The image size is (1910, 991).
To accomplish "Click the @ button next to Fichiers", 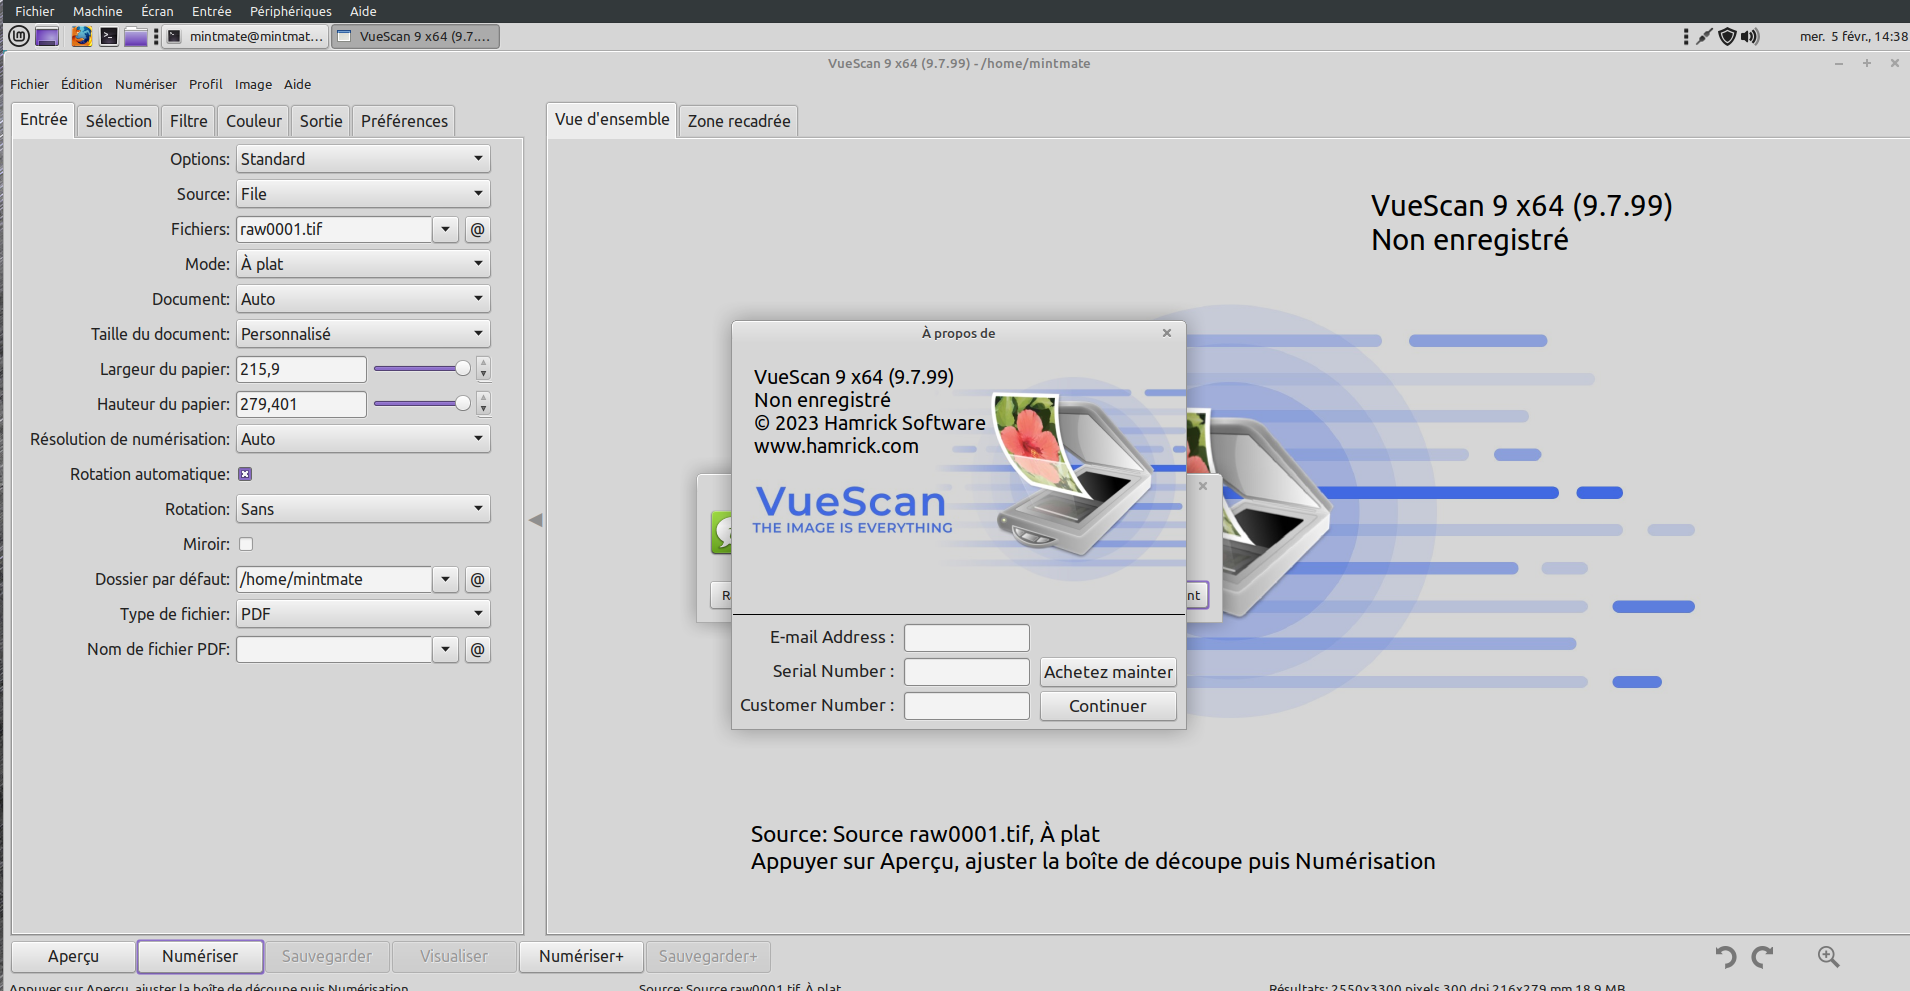I will (478, 229).
